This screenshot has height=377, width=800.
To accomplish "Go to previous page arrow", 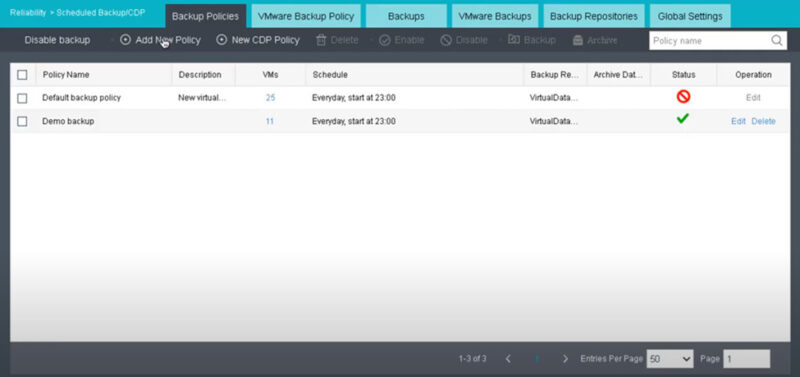I will pos(508,359).
